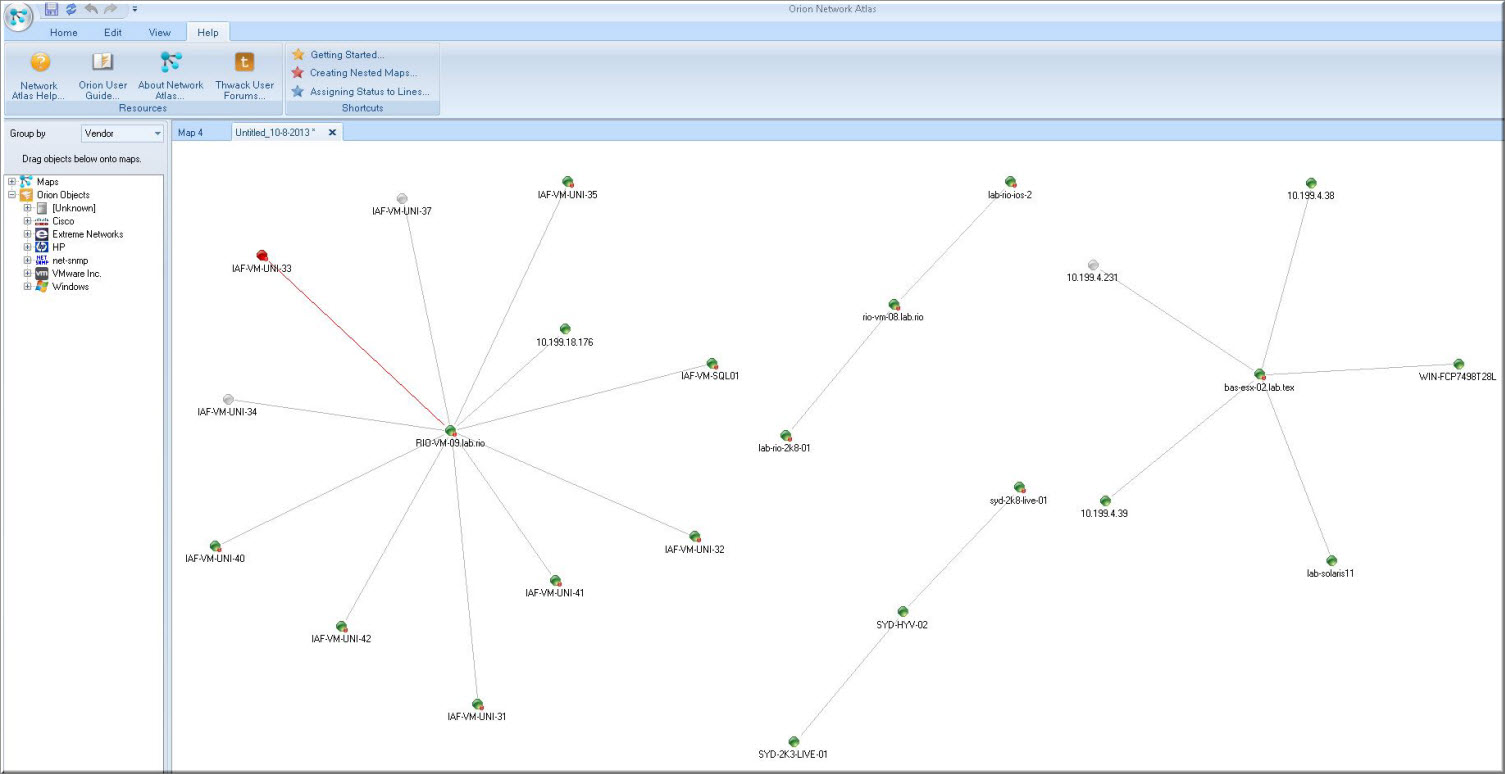This screenshot has width=1505, height=774.
Task: Select the Help ribbon tab
Action: pyautogui.click(x=208, y=32)
